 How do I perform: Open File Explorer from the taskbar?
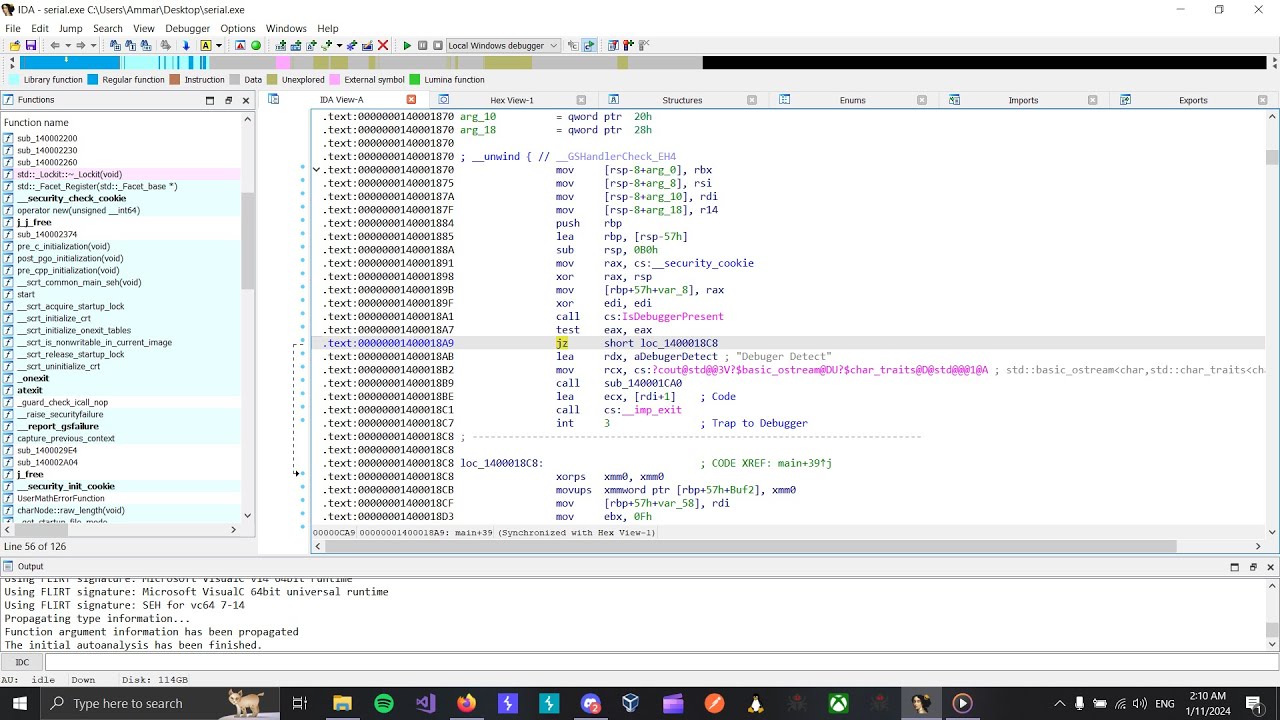click(343, 703)
